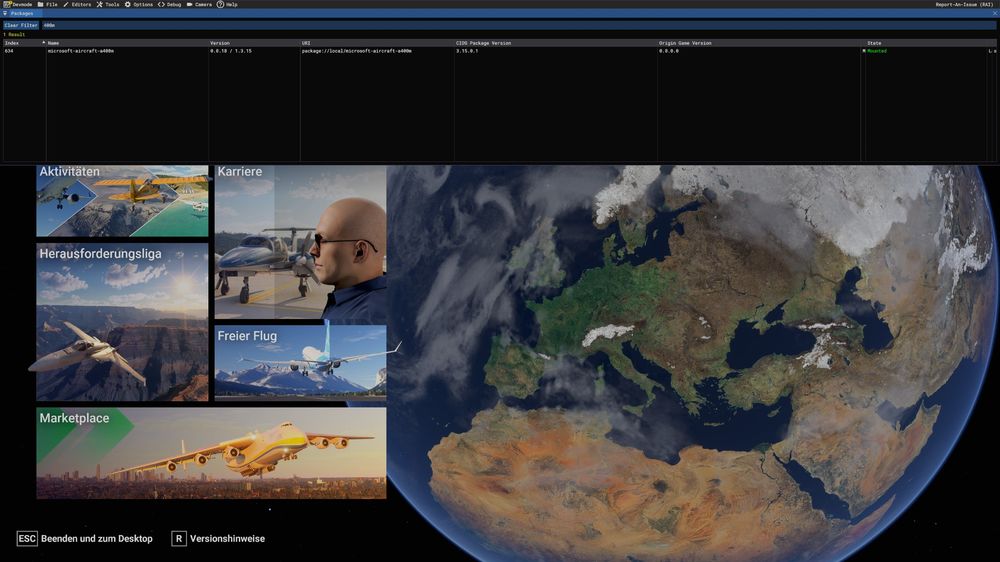The height and width of the screenshot is (562, 1000).
Task: Click the Camera icon in menu bar
Action: [x=189, y=4]
